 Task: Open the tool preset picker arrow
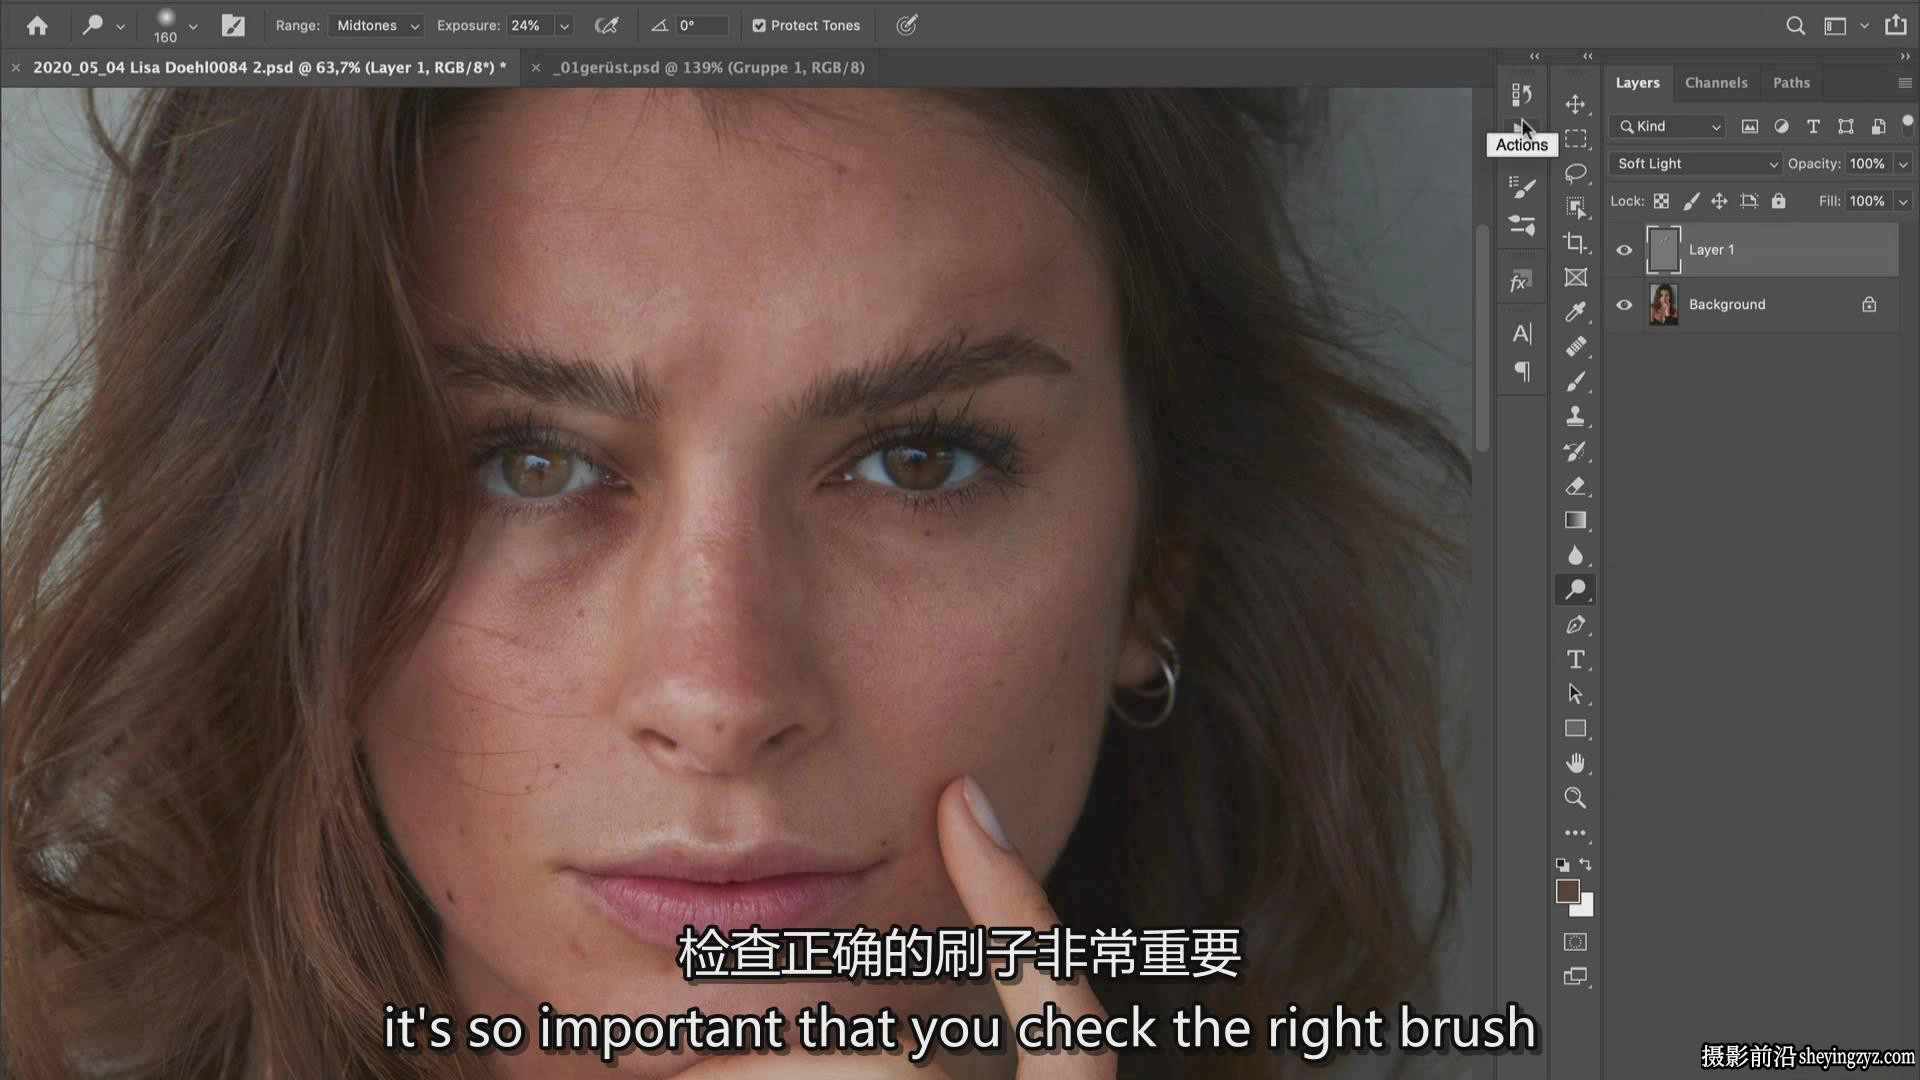click(120, 26)
